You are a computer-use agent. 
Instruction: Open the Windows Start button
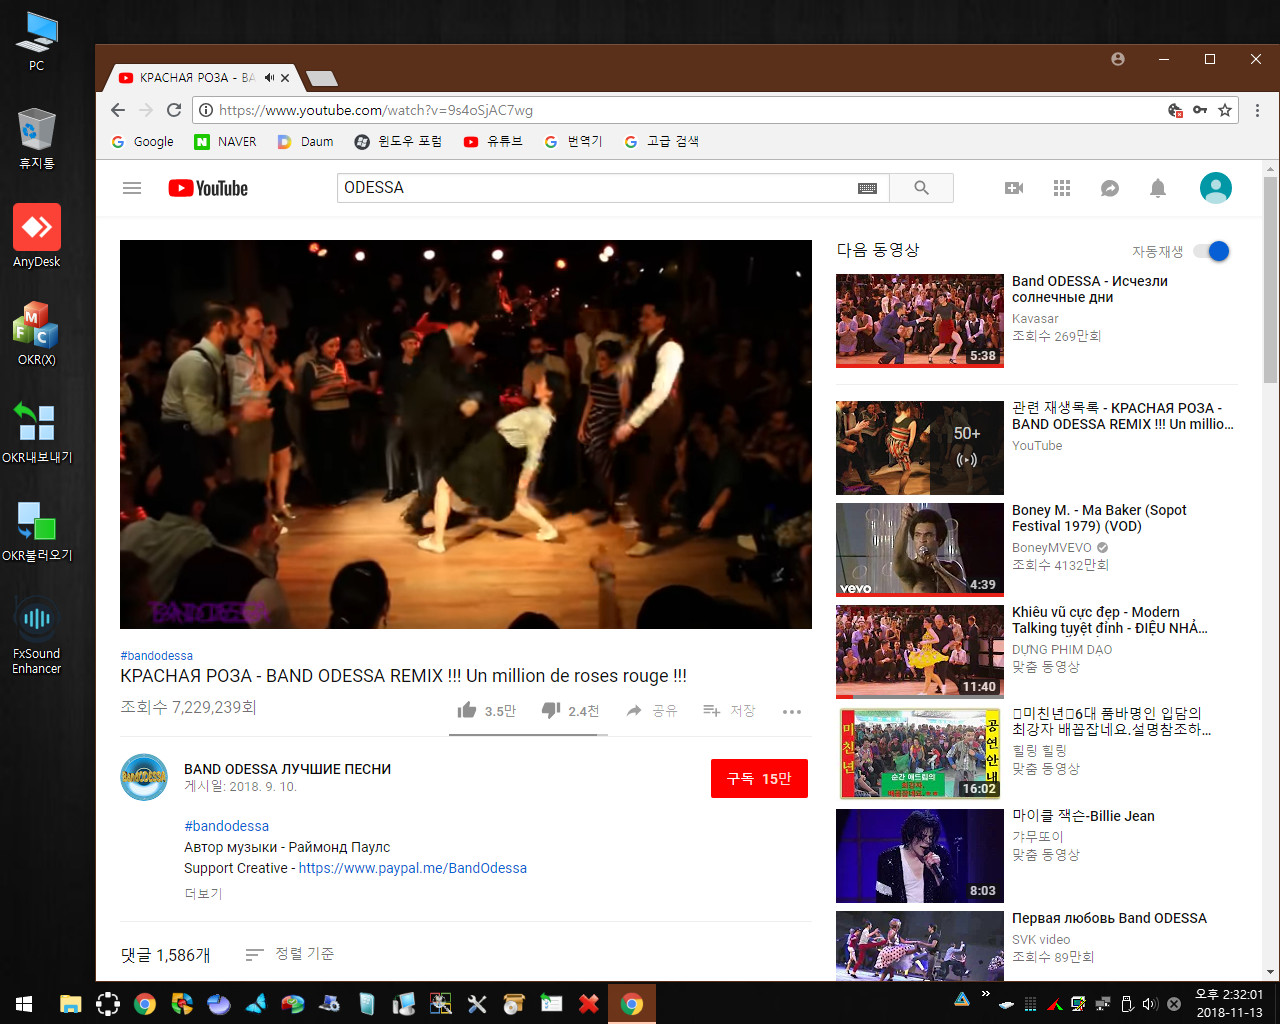24,1003
